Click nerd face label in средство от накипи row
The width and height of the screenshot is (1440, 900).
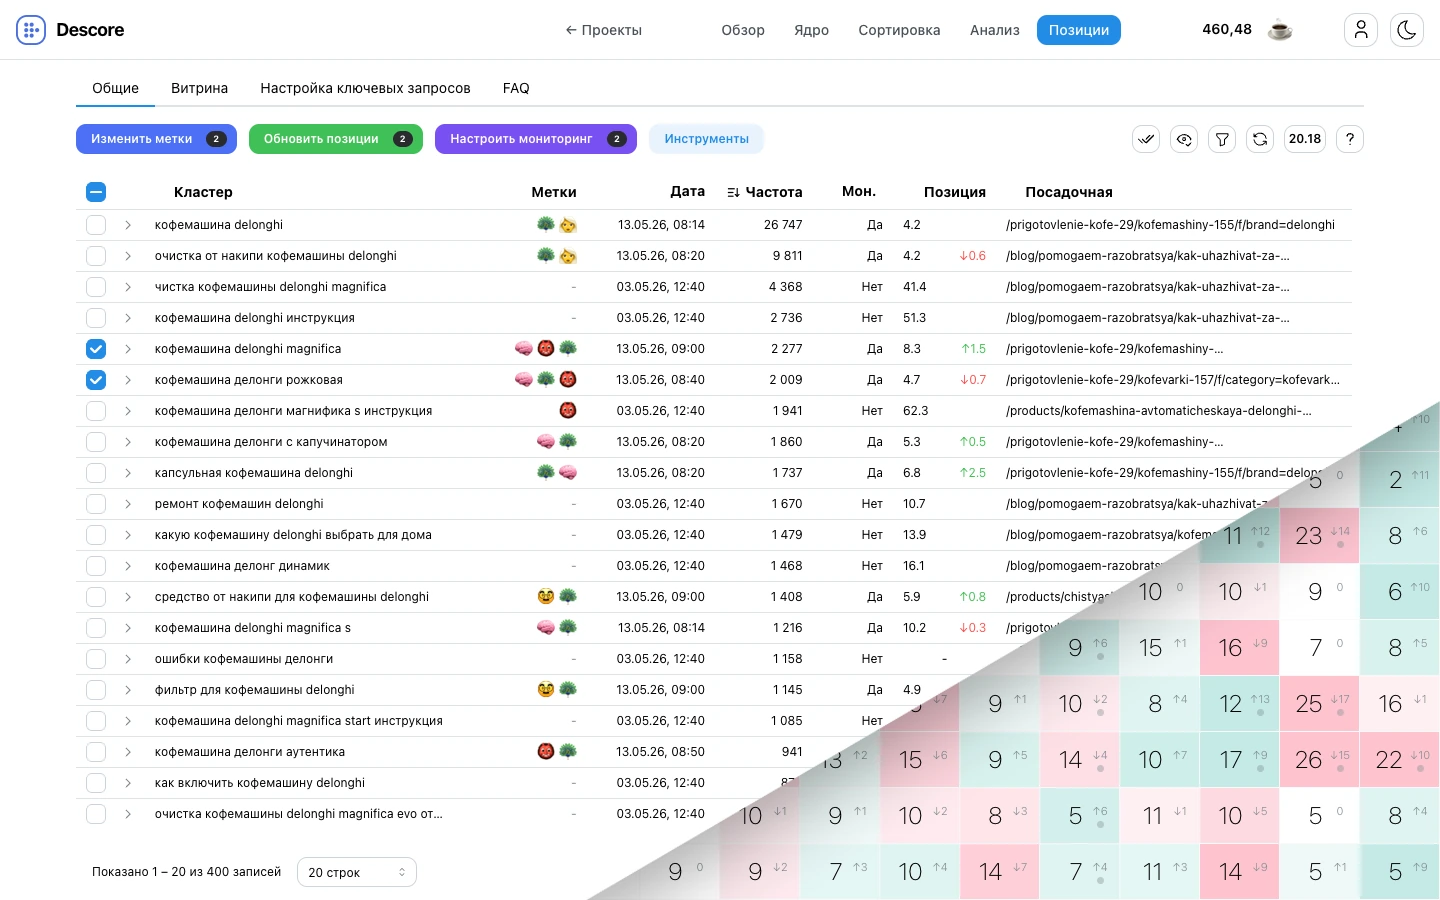546,597
